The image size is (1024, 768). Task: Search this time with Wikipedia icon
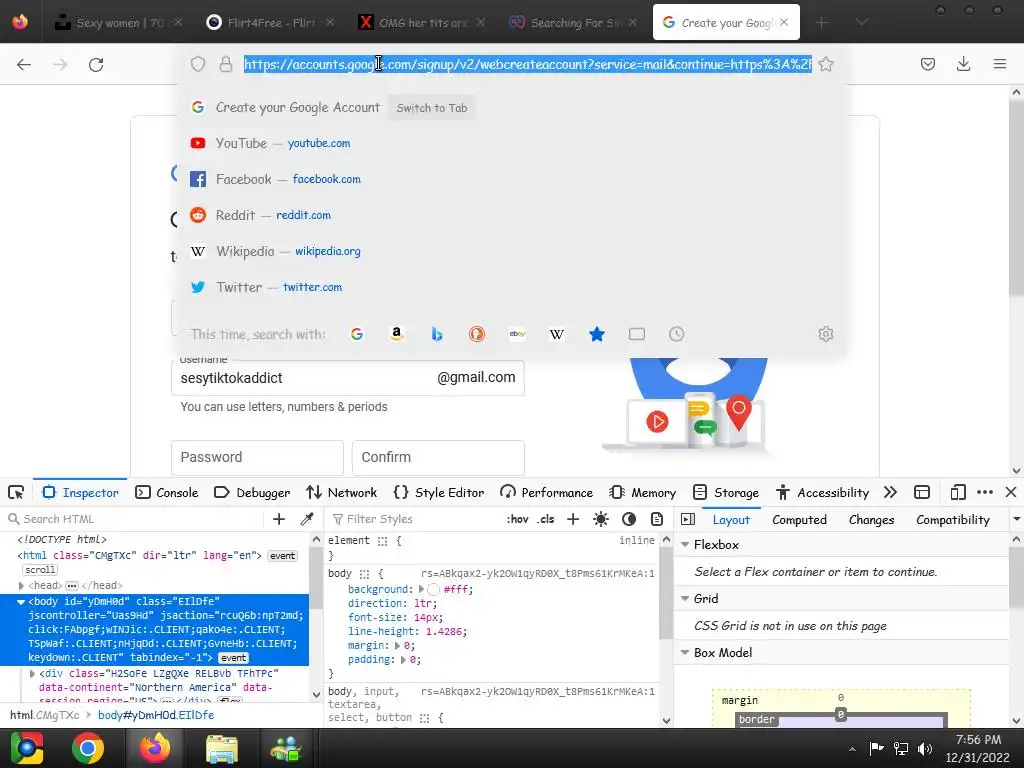556,334
